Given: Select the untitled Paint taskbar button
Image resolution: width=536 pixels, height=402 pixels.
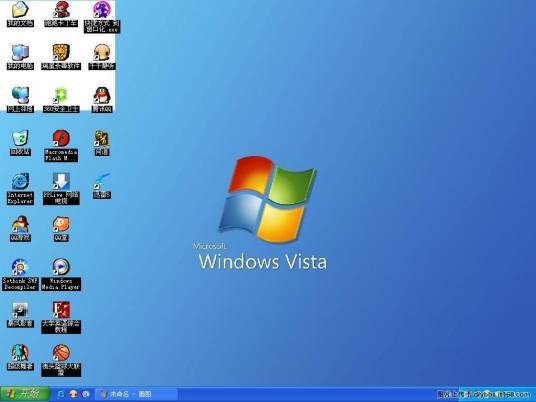Looking at the screenshot, I should (x=136, y=394).
